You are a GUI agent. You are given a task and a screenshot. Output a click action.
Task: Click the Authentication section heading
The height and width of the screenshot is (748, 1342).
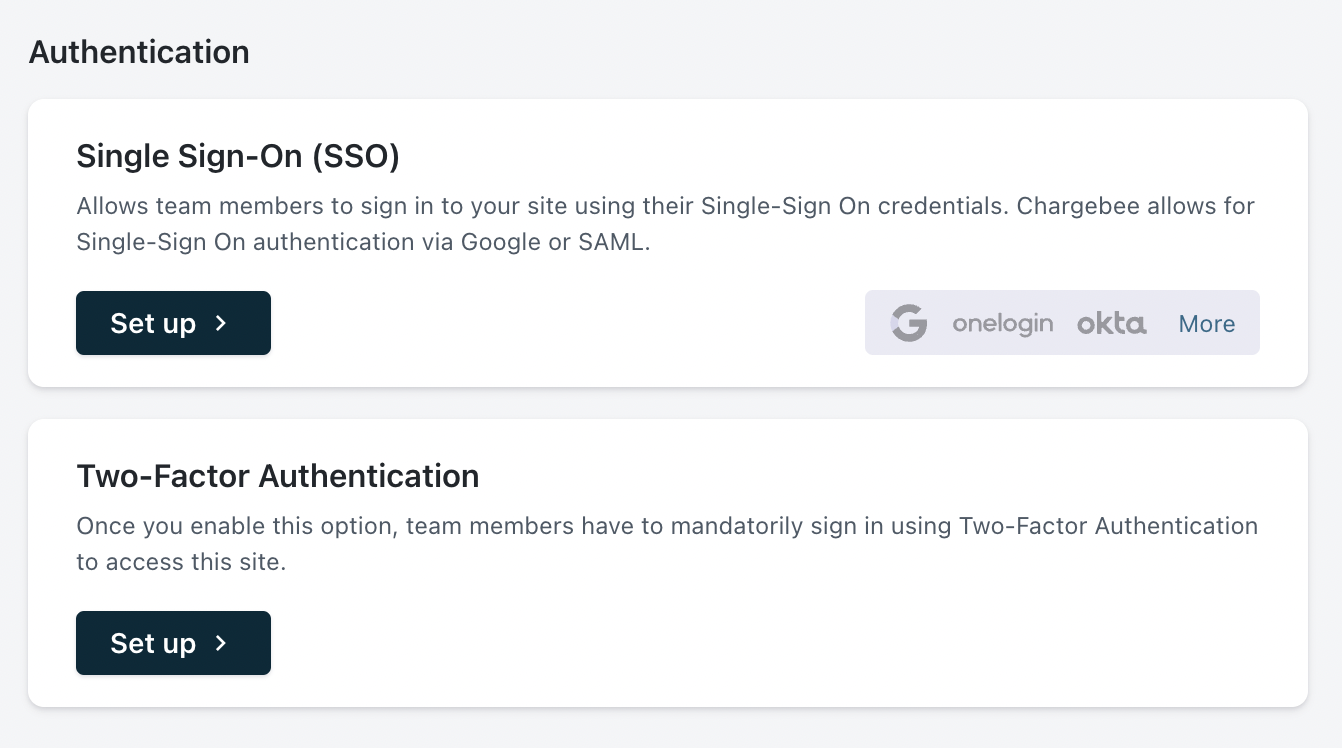point(139,52)
